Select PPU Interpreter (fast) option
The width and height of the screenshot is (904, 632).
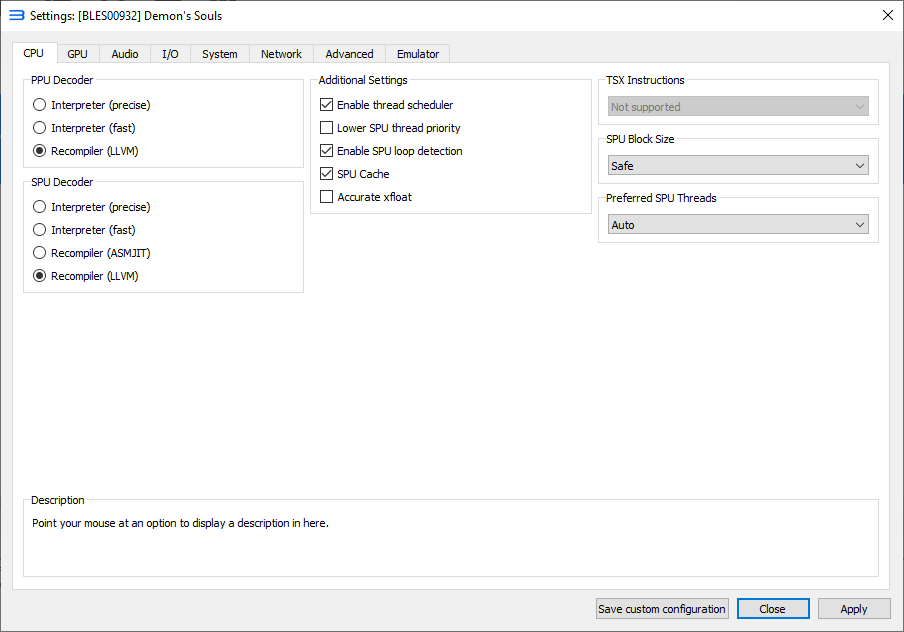click(x=40, y=128)
